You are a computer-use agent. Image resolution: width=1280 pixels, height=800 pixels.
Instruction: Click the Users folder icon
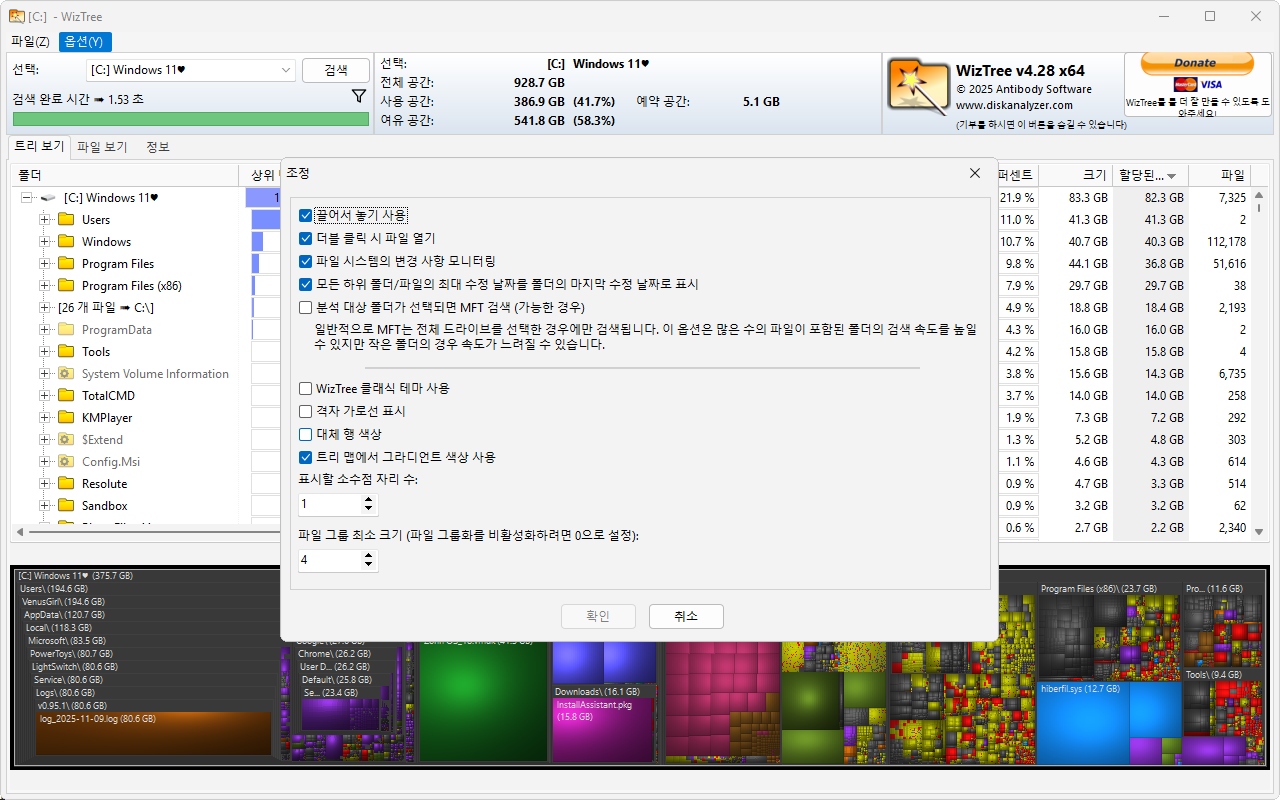tap(67, 220)
